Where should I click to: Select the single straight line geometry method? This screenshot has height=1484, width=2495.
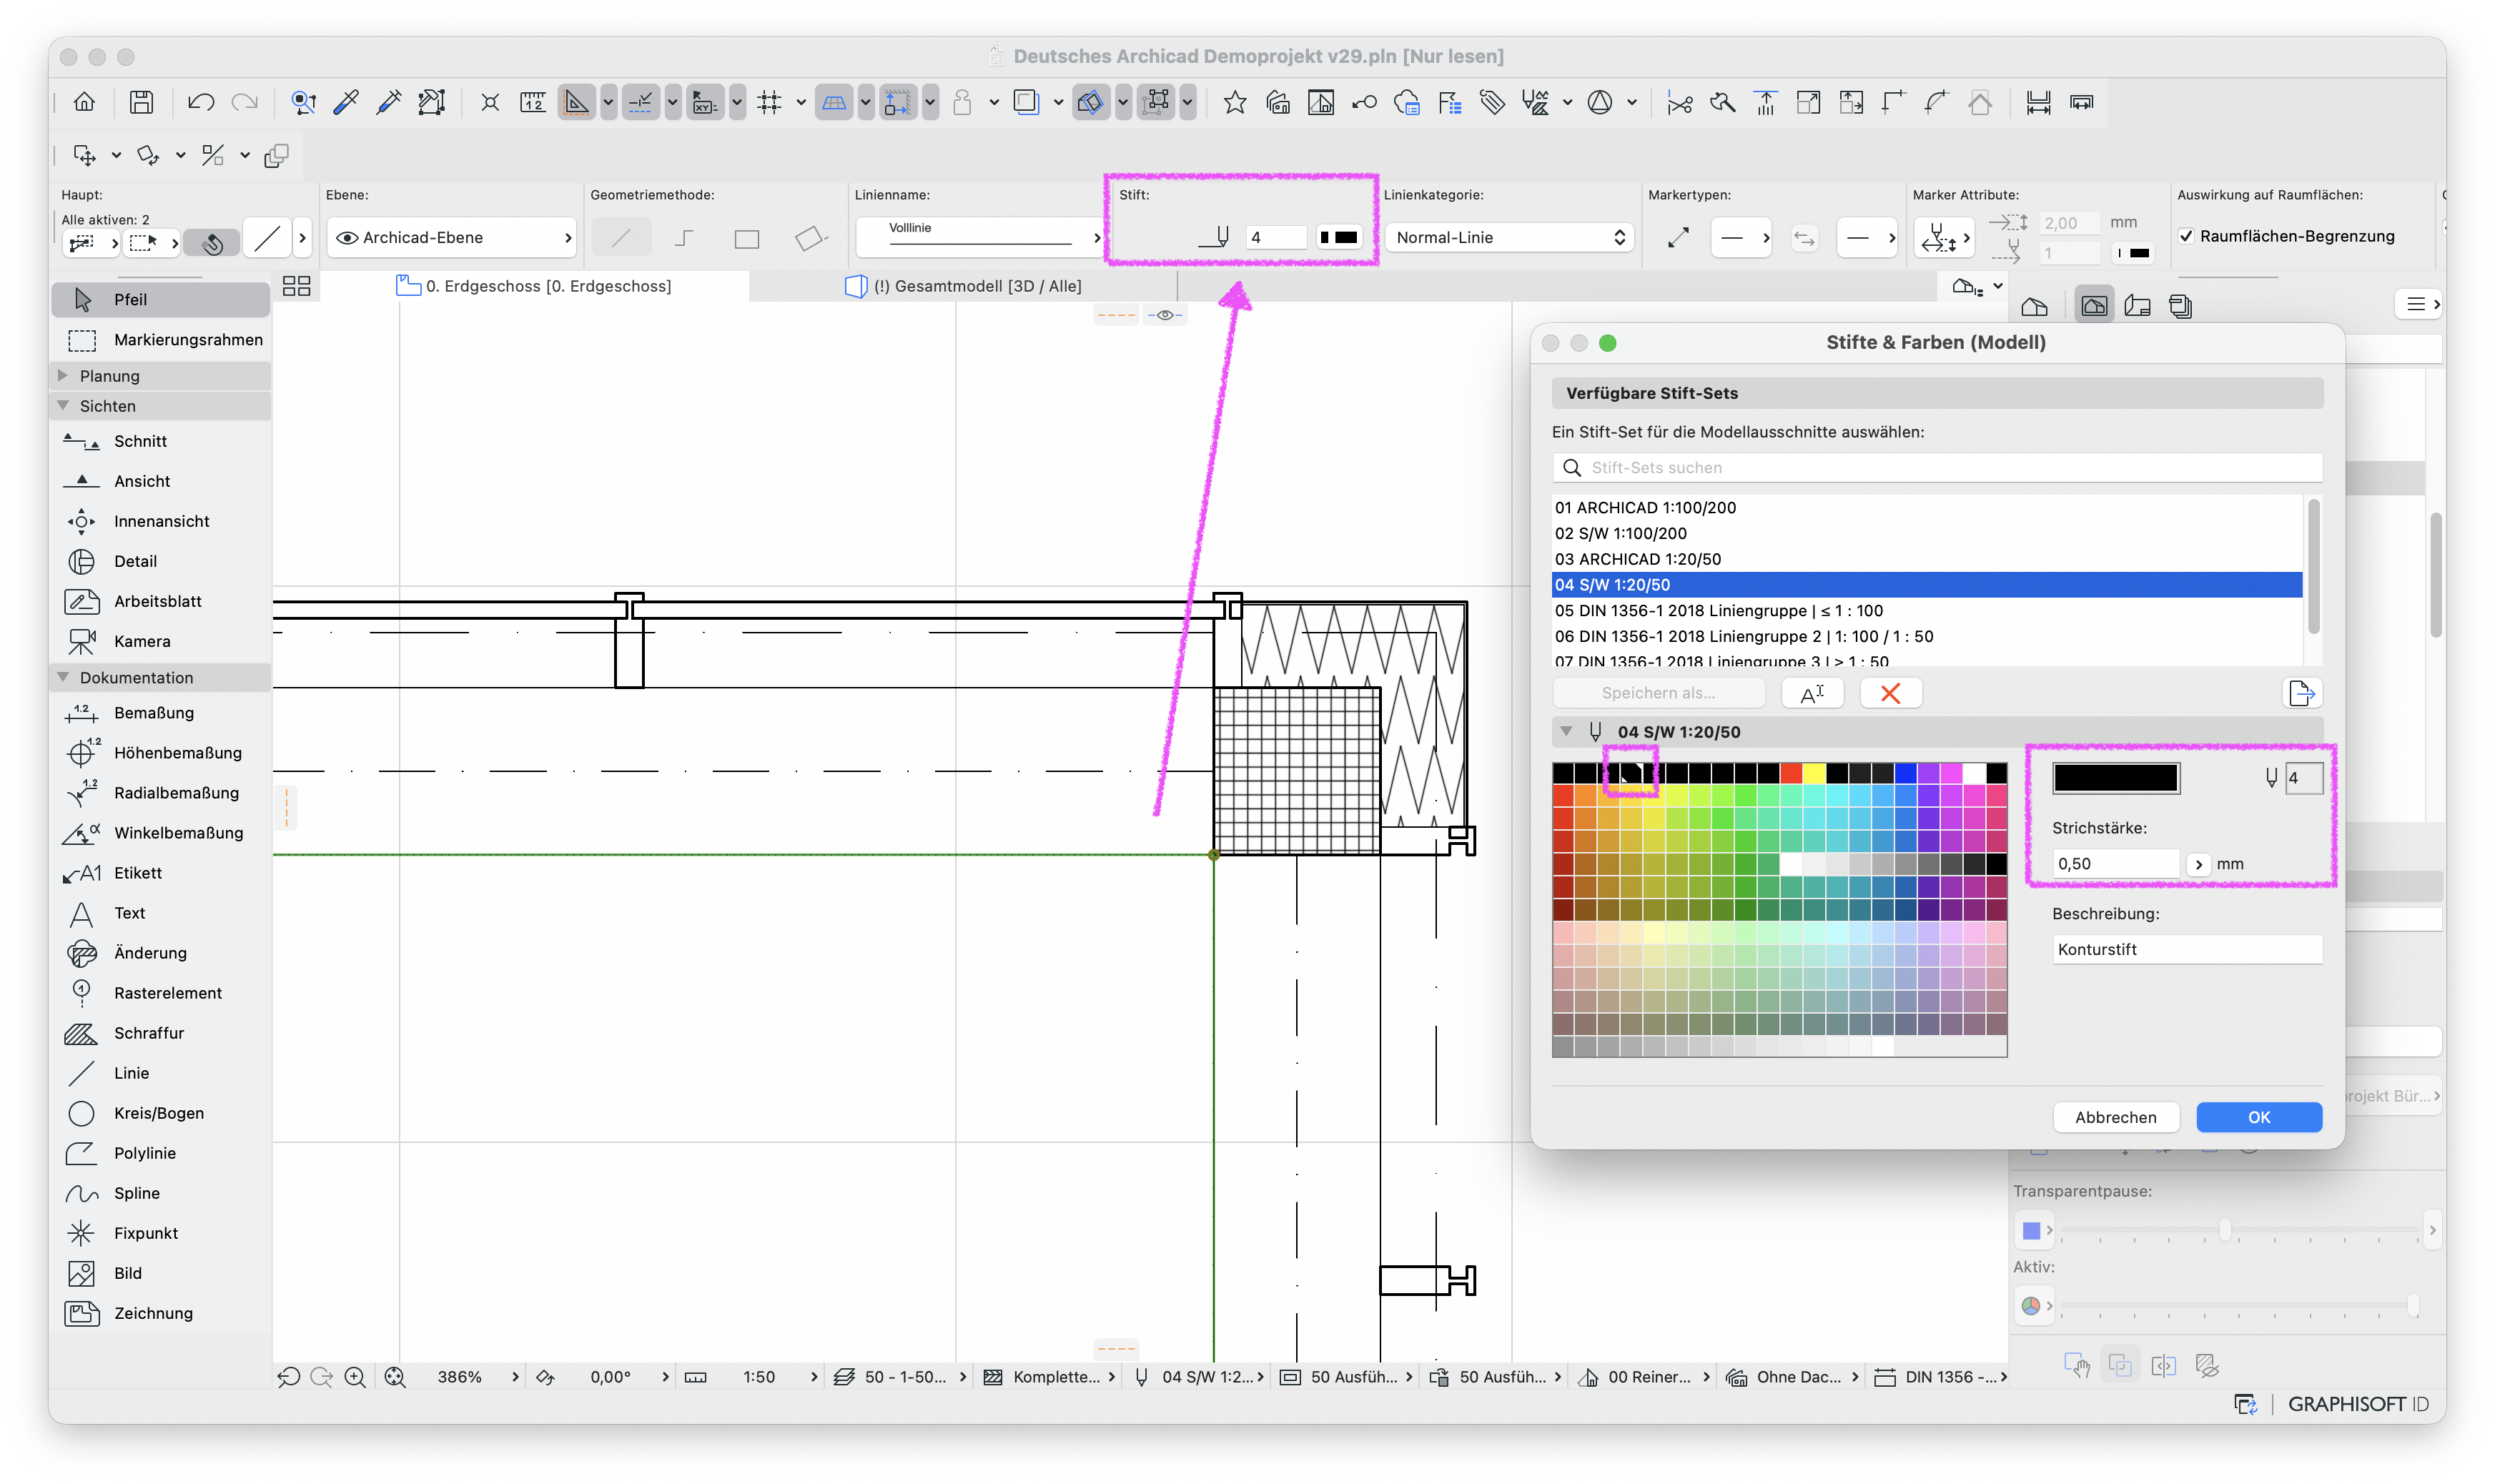point(621,238)
